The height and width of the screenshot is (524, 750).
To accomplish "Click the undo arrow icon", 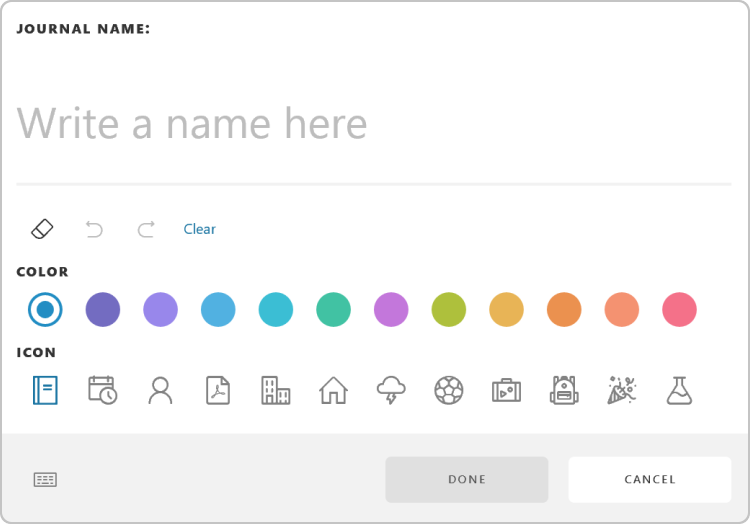I will pos(94,229).
